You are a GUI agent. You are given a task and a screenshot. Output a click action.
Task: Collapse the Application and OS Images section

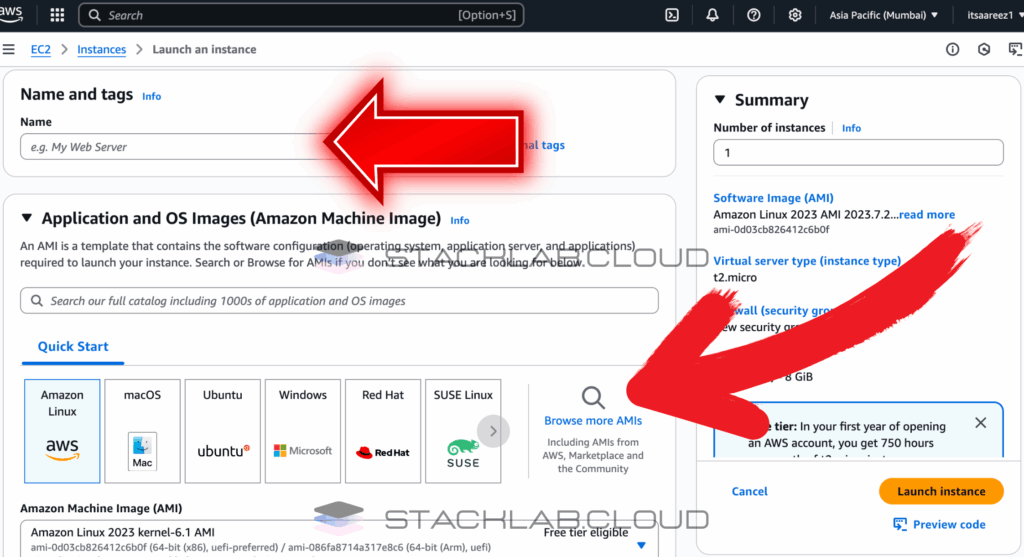coord(27,218)
